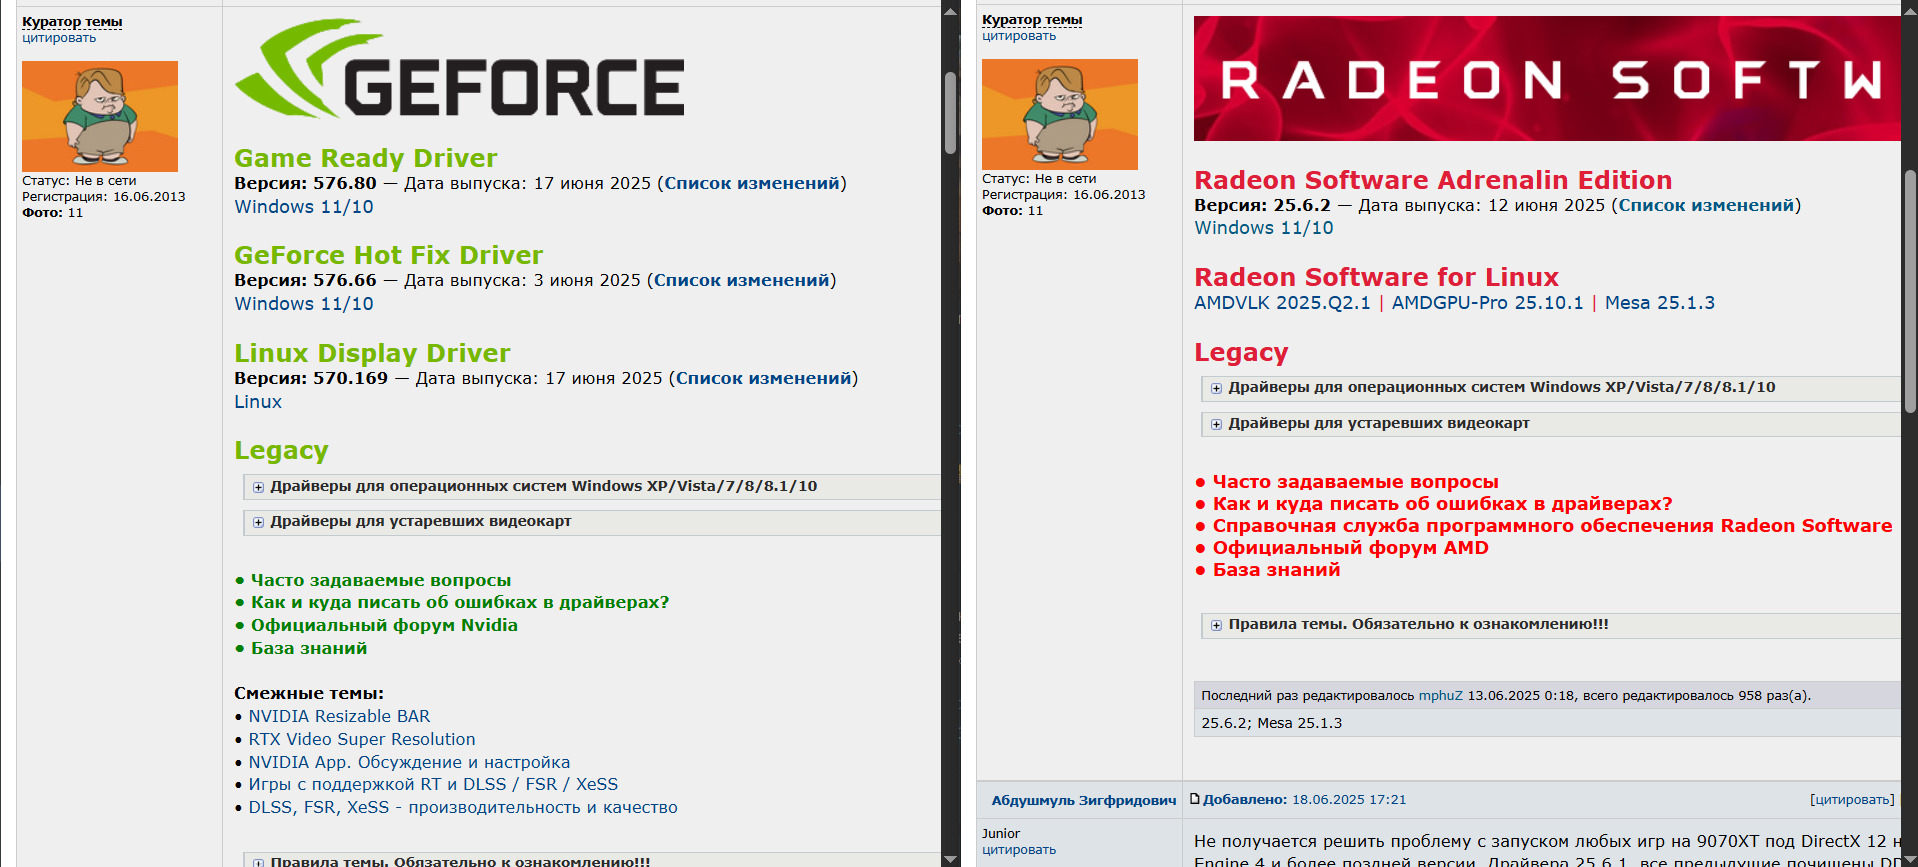Open the AMDVLK 2025.Q2.1 link
The width and height of the screenshot is (1918, 867).
click(x=1282, y=303)
